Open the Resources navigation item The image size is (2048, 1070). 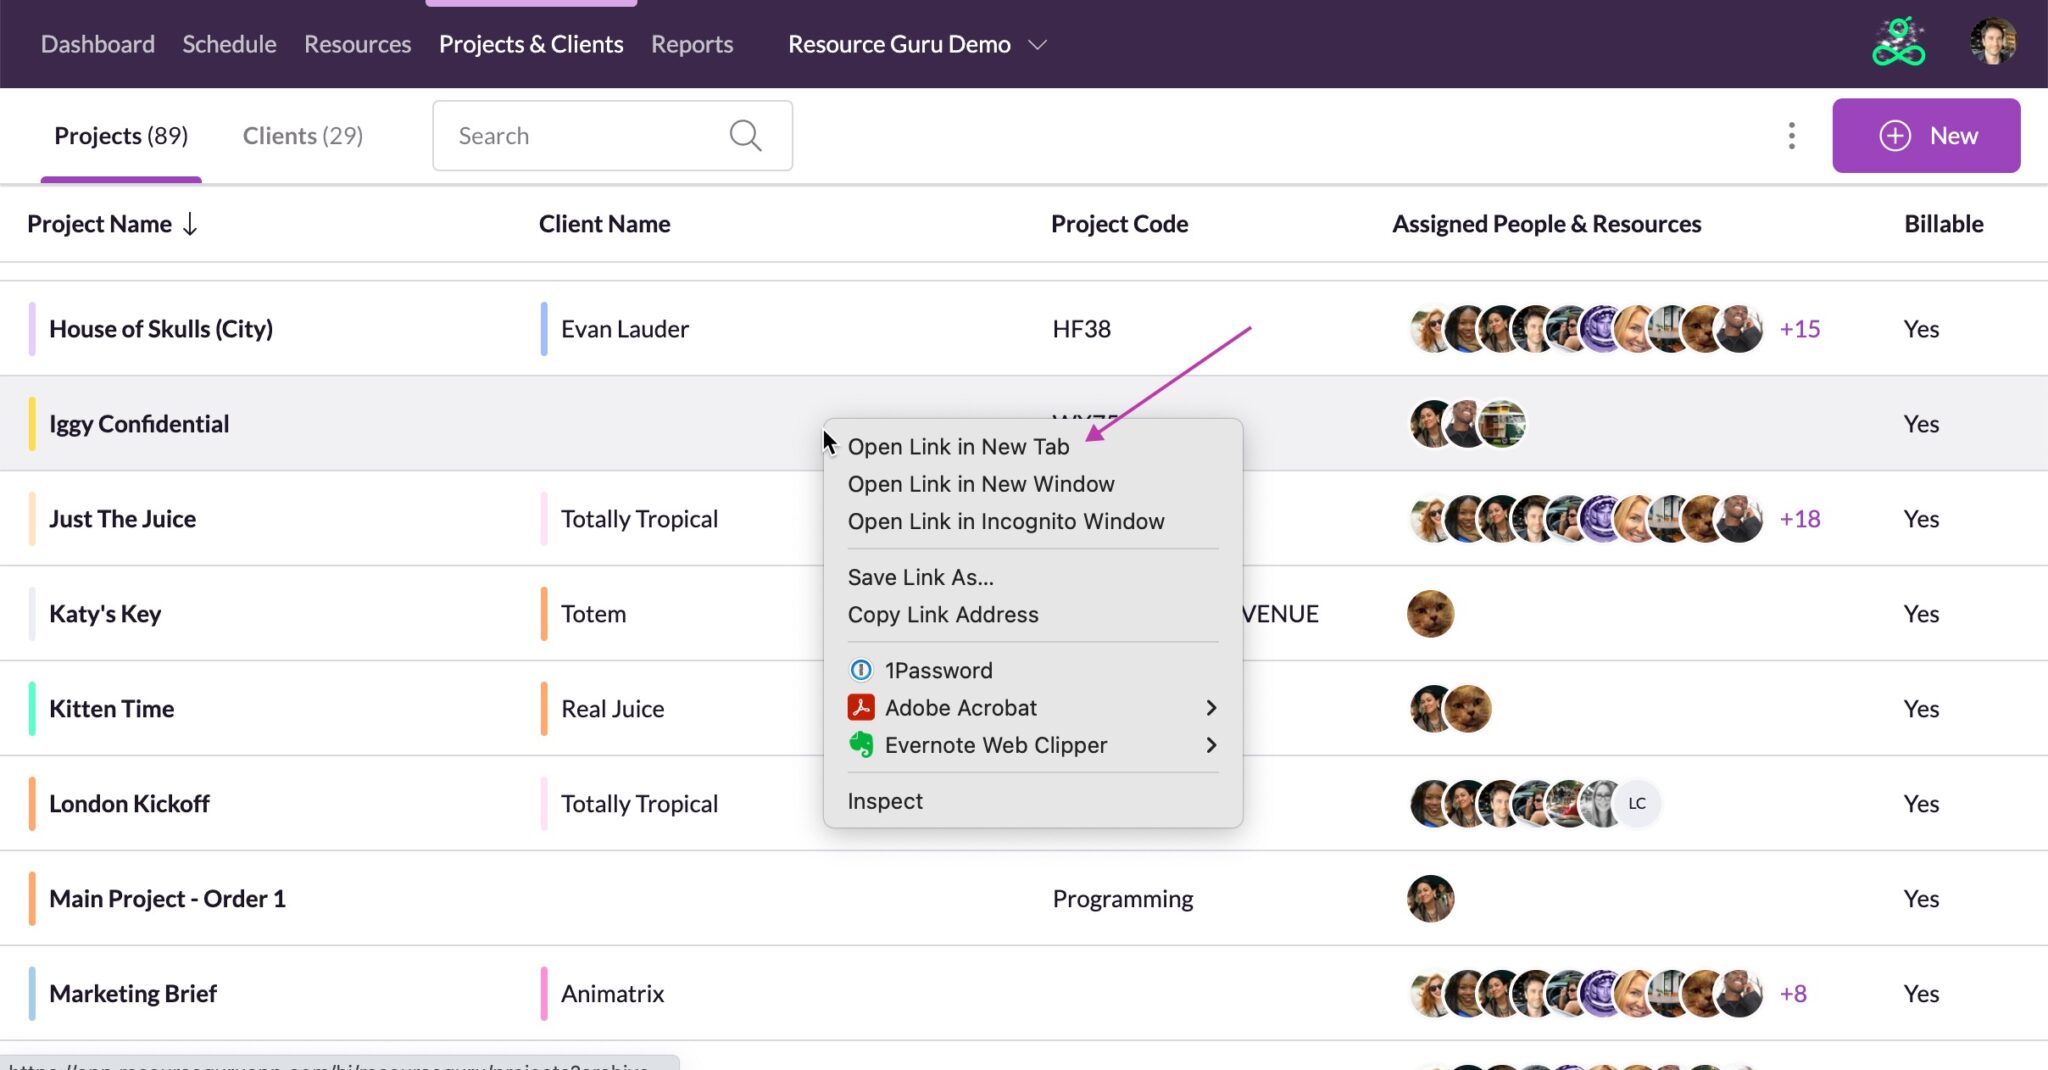pos(357,44)
